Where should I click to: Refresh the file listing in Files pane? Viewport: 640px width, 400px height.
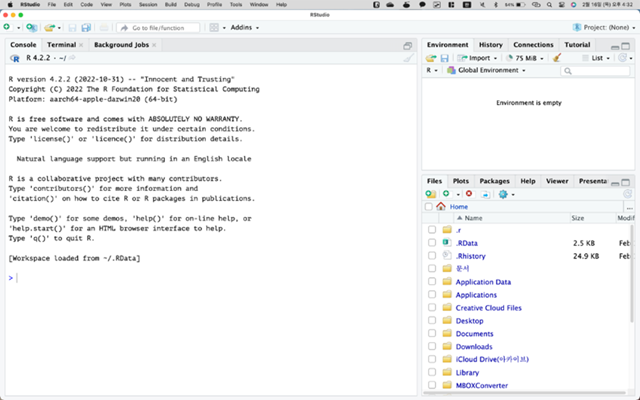tap(627, 194)
